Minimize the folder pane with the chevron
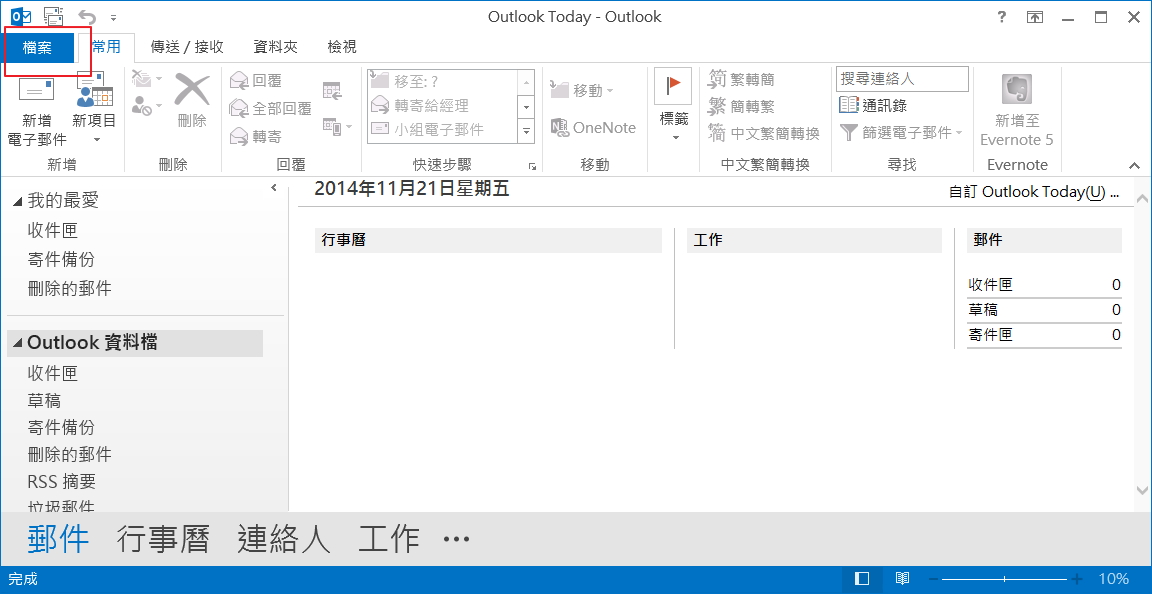1152x594 pixels. pyautogui.click(x=274, y=187)
